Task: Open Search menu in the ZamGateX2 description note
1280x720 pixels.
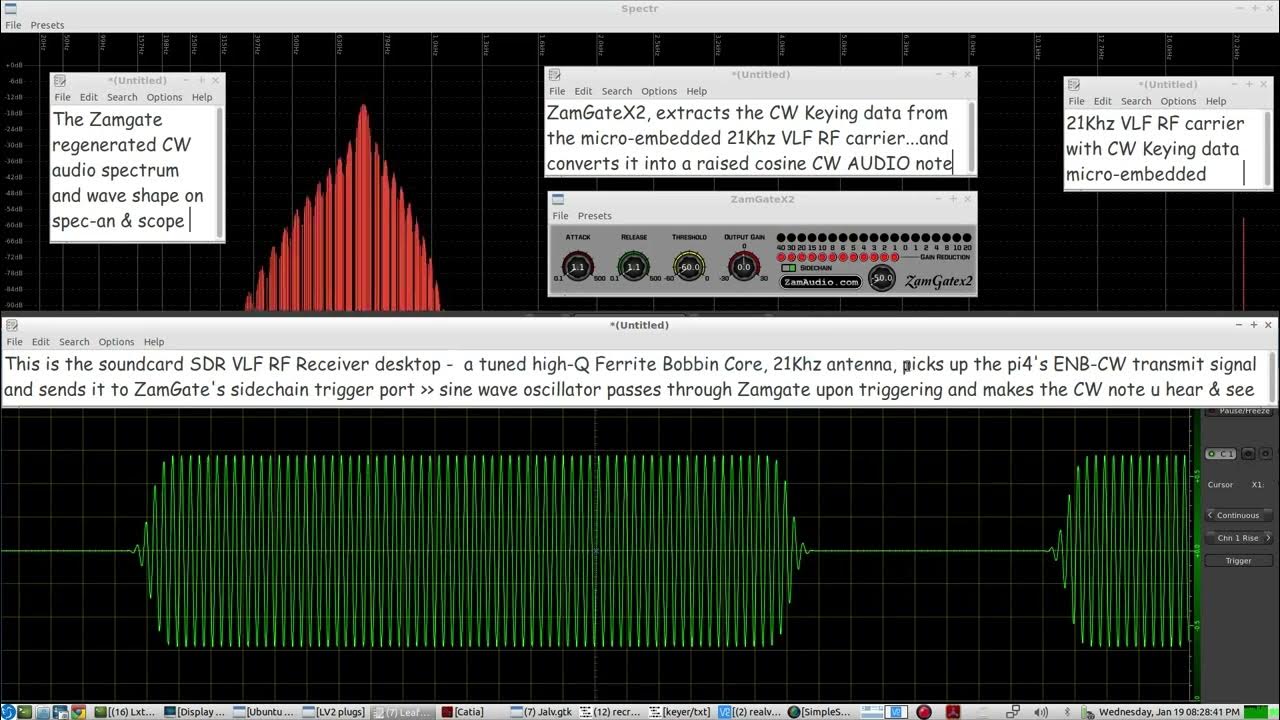Action: click(x=617, y=91)
